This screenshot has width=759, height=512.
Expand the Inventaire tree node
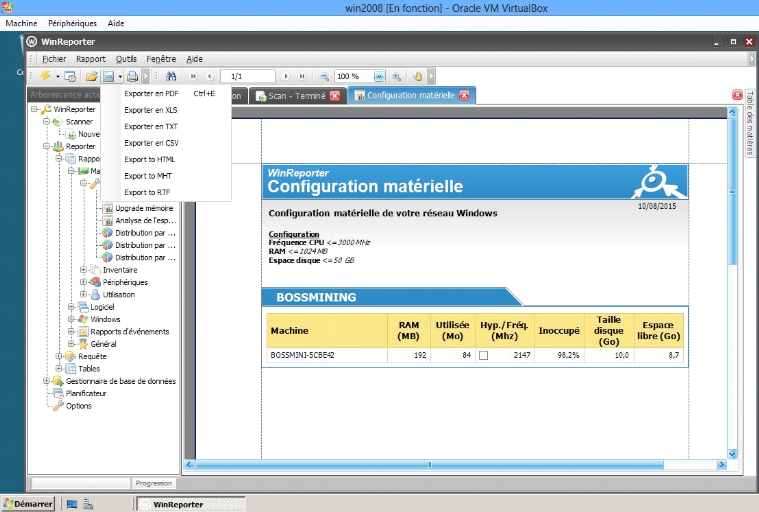[84, 270]
